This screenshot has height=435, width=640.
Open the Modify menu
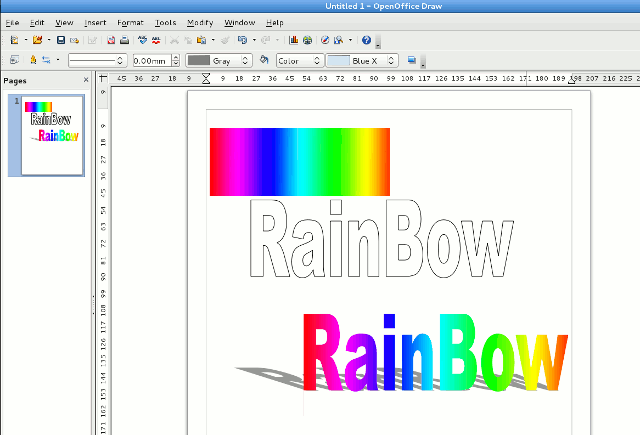pyautogui.click(x=200, y=22)
